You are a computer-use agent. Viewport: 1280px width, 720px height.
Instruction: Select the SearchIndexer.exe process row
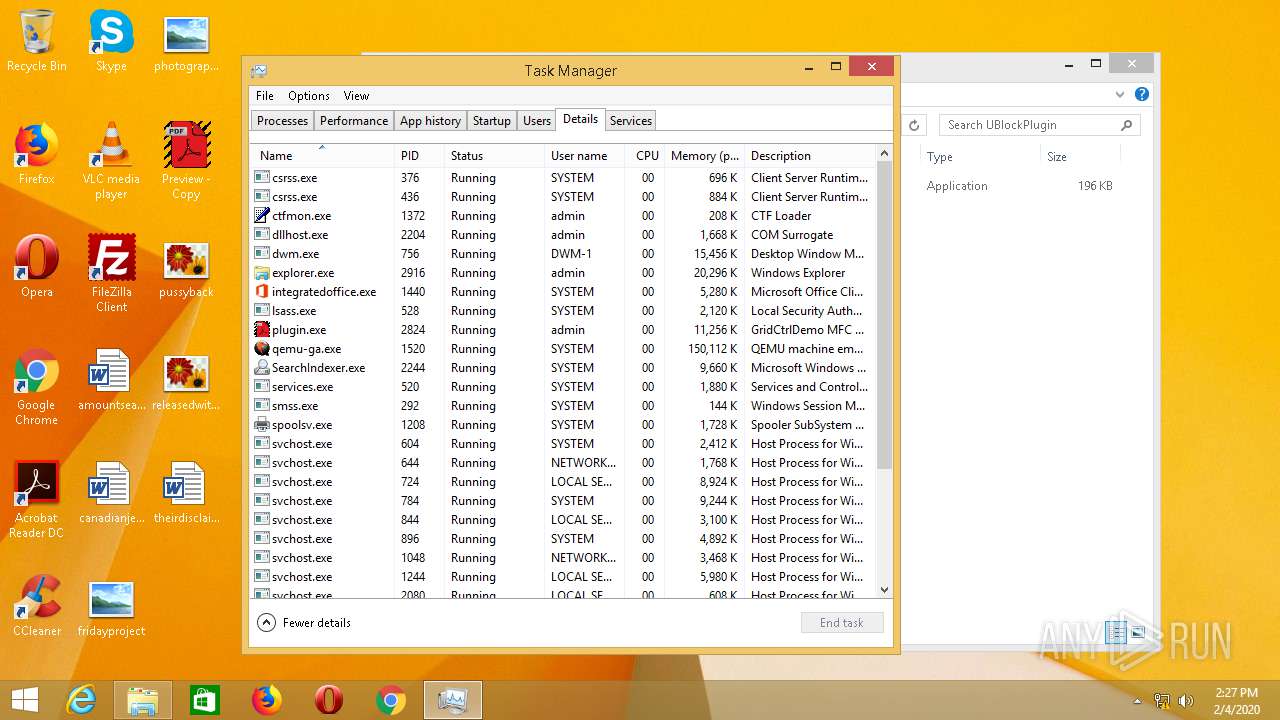click(562, 368)
